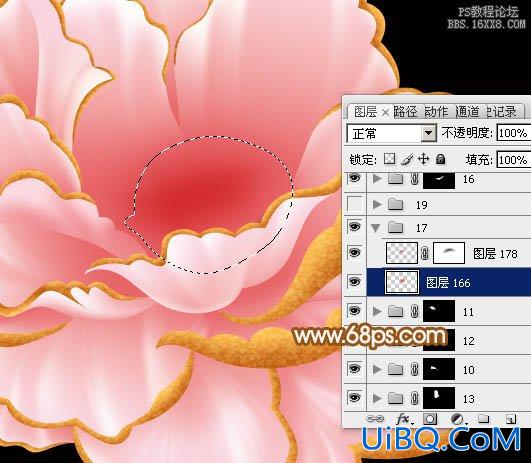The width and height of the screenshot is (531, 463).
Task: Hide layer 图层 178
Action: [x=354, y=253]
